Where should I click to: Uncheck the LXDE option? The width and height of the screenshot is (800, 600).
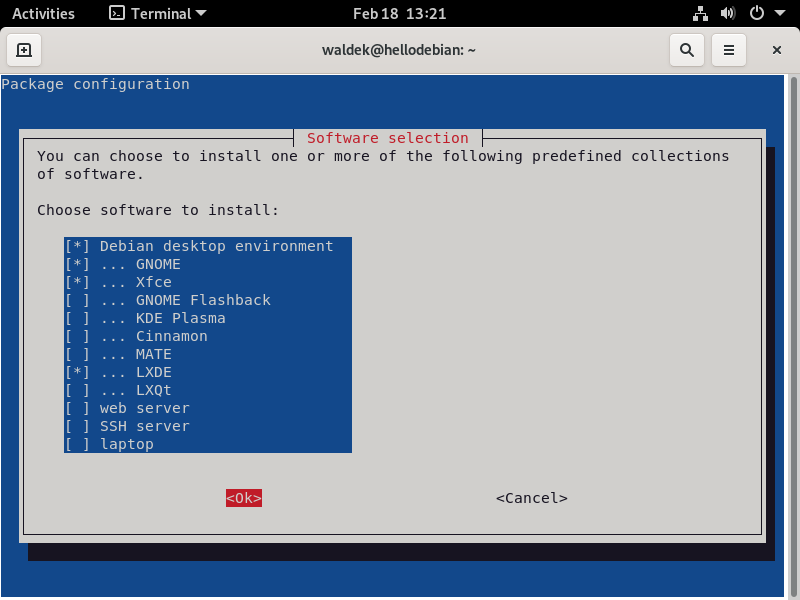(208, 372)
